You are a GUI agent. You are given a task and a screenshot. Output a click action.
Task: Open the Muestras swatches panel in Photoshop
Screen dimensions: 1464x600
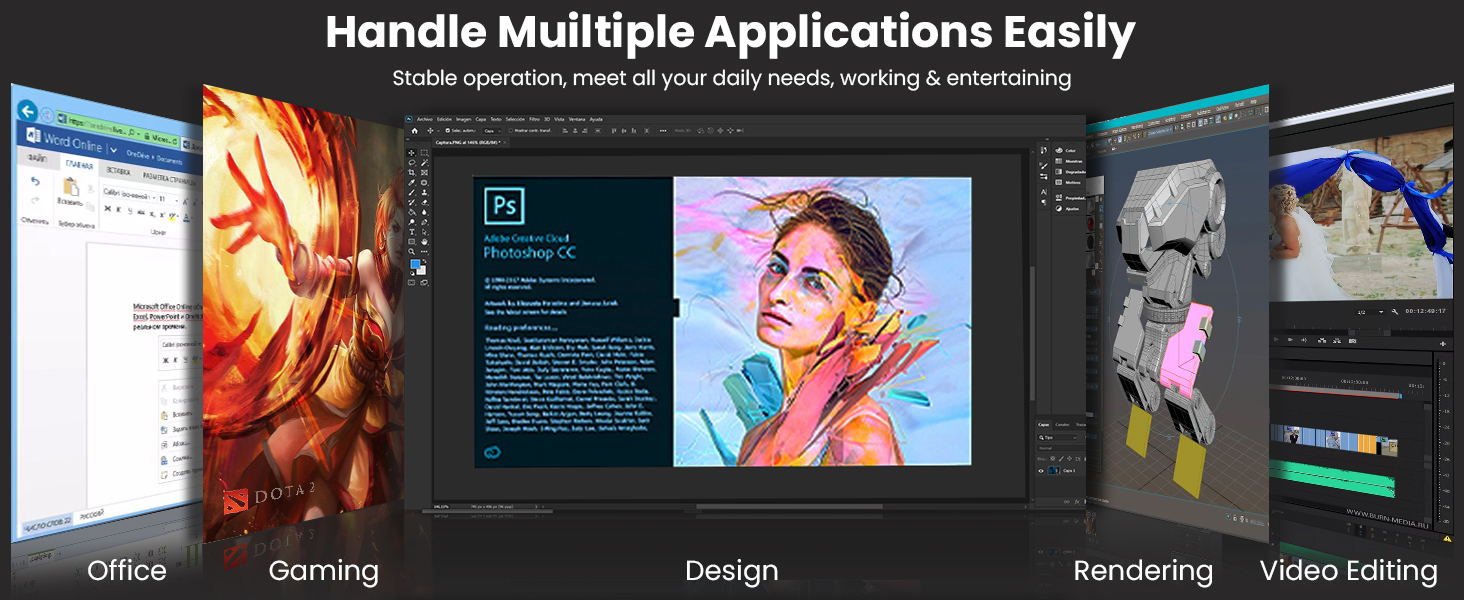tap(1059, 161)
